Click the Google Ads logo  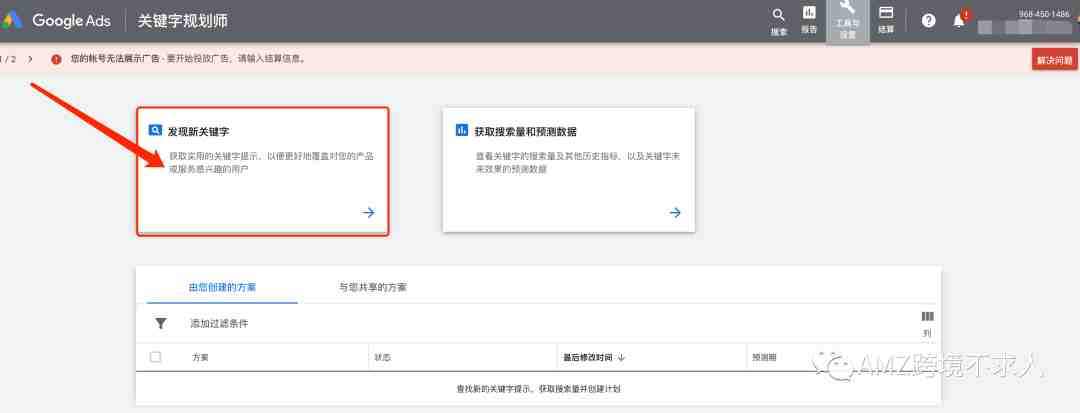[56, 21]
